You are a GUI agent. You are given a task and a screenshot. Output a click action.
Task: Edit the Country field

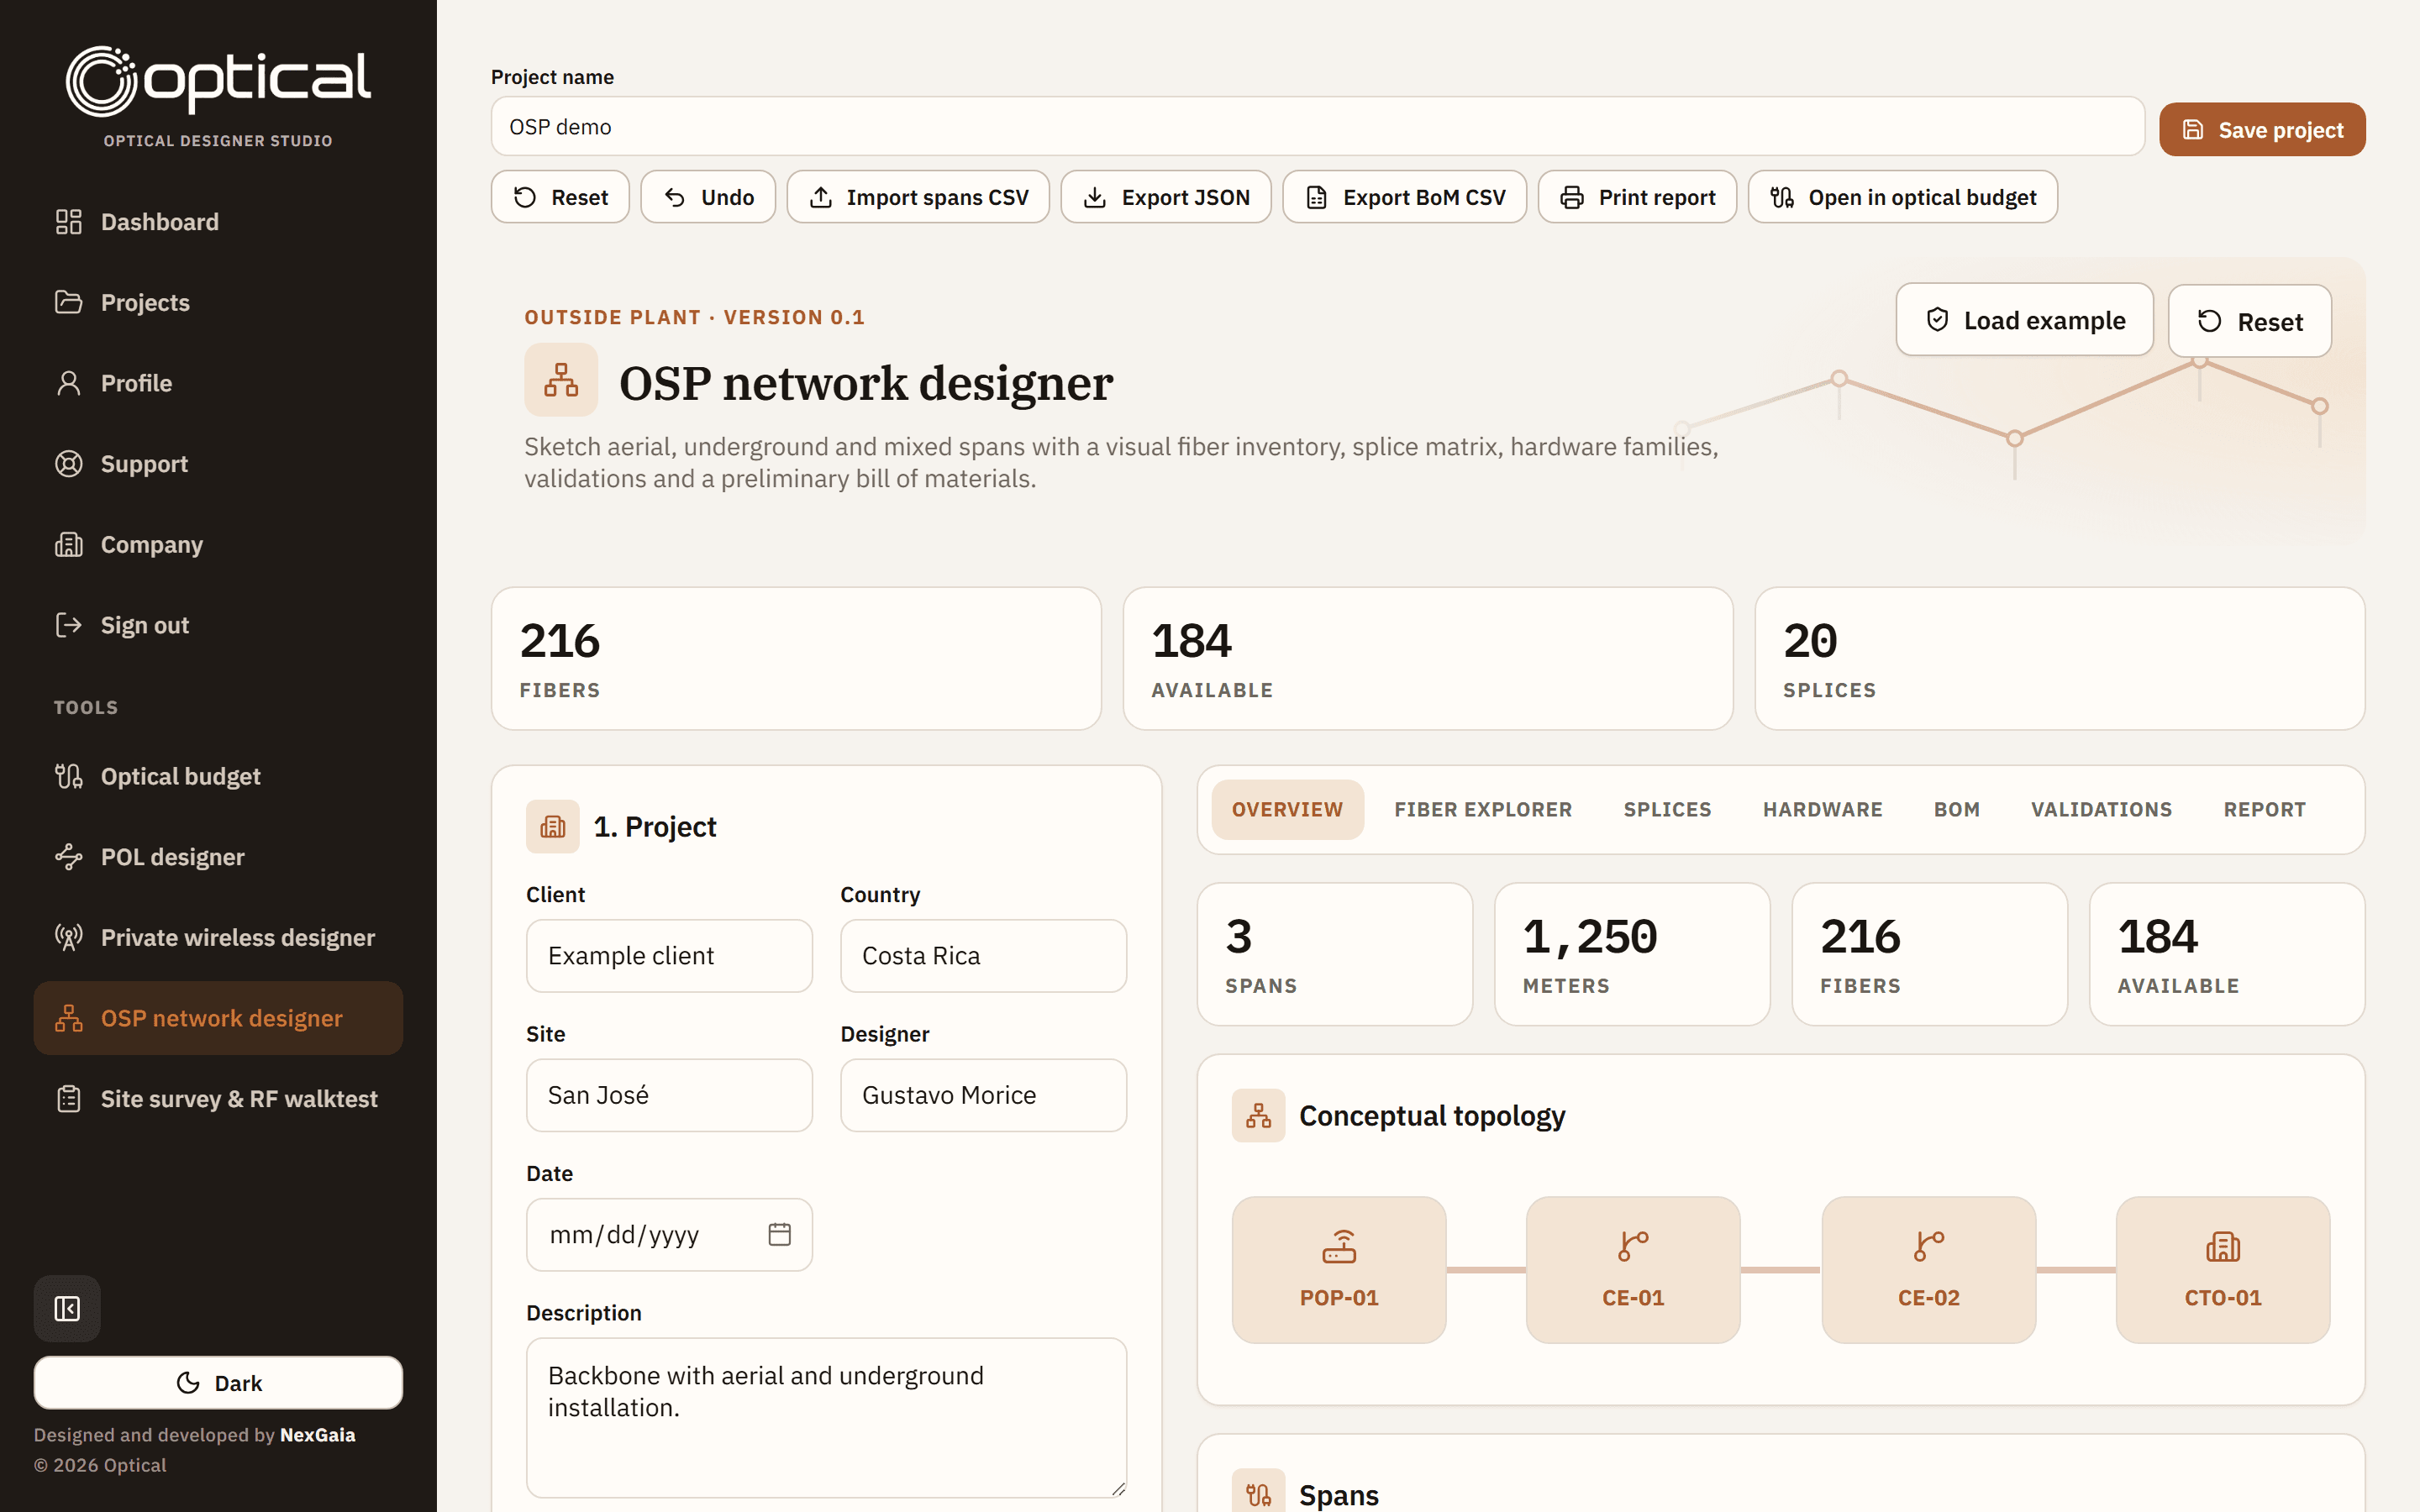coord(983,956)
